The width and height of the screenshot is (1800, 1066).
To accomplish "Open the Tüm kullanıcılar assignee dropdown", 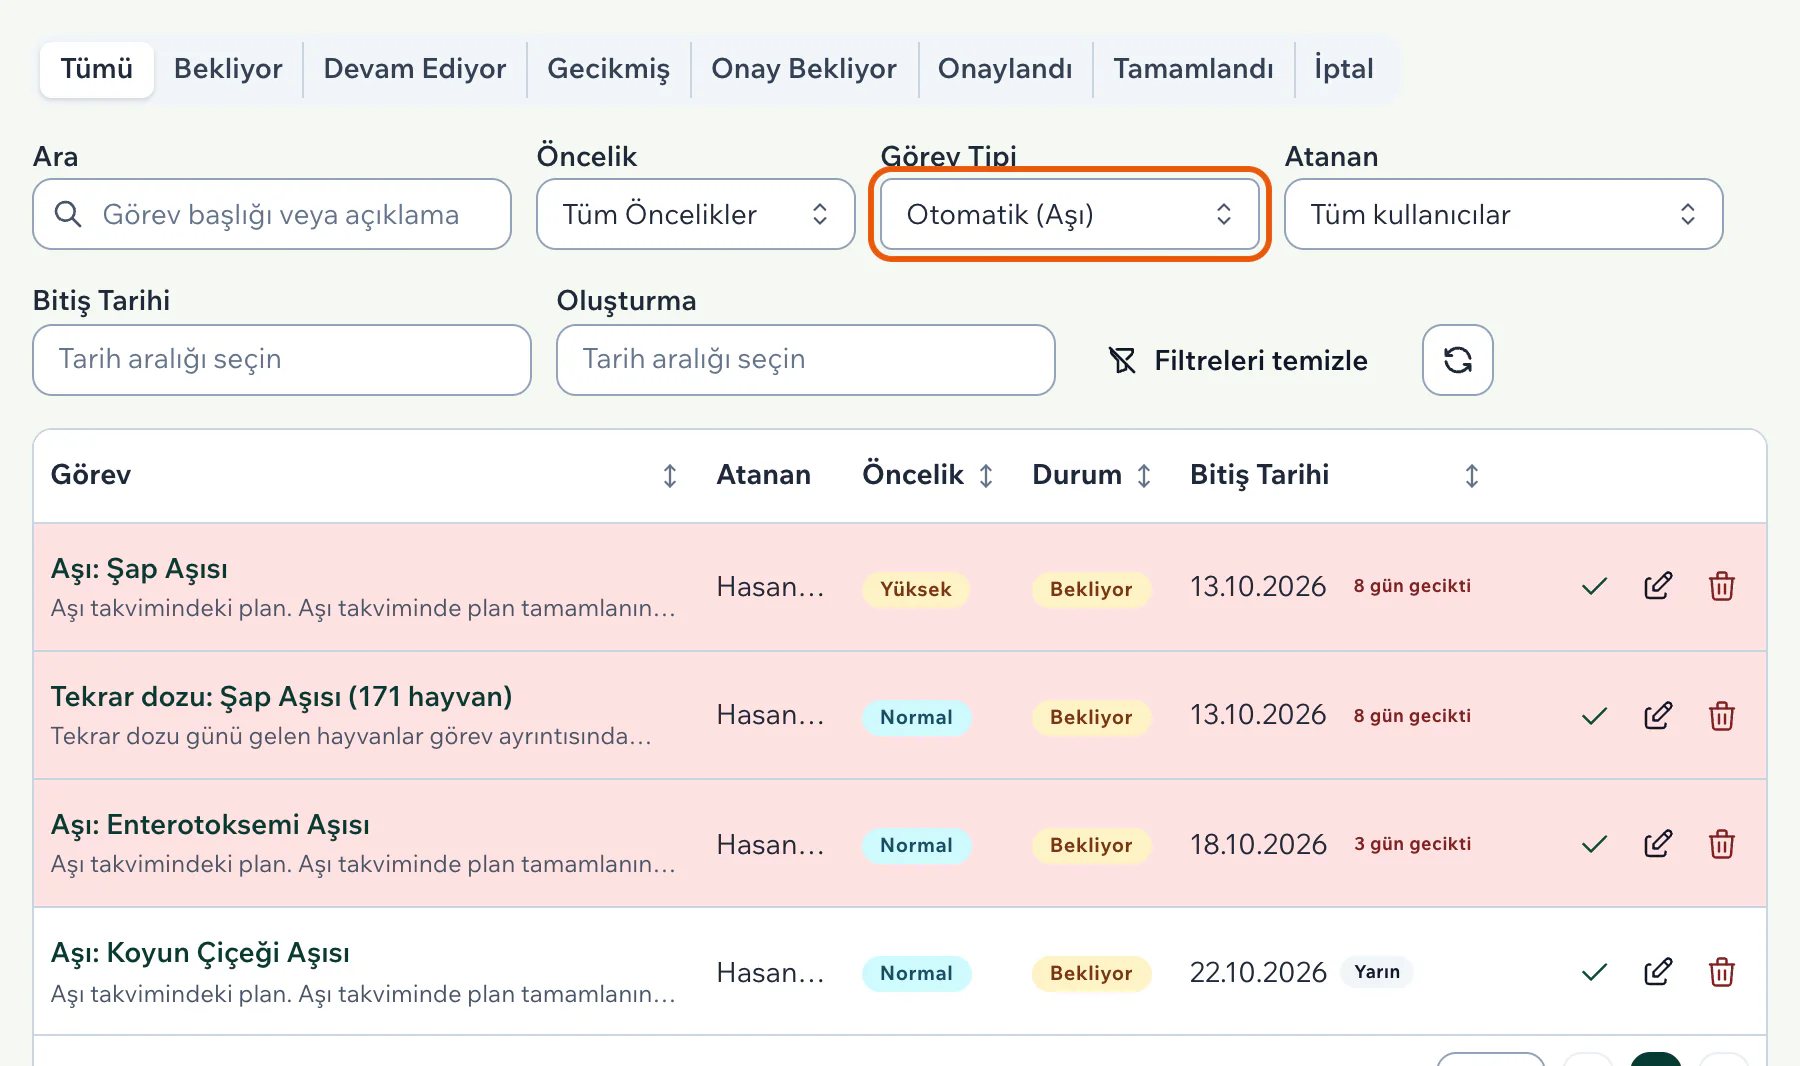I will click(x=1504, y=214).
